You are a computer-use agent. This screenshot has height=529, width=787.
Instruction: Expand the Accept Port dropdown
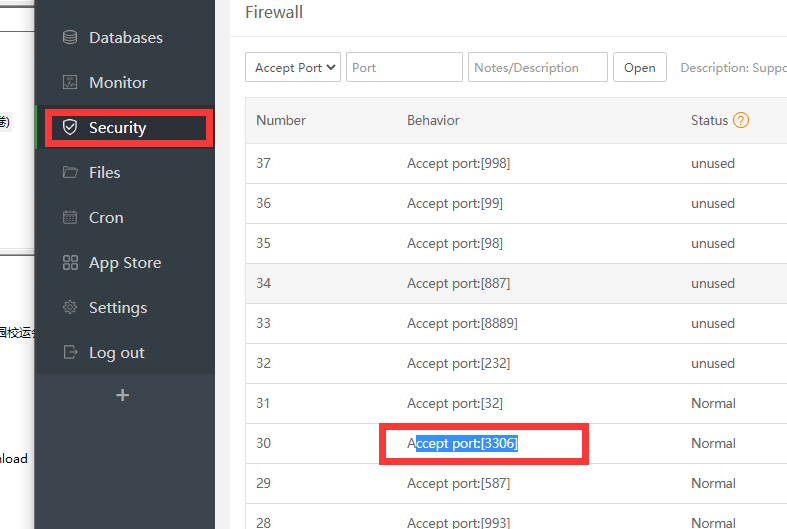click(x=293, y=68)
